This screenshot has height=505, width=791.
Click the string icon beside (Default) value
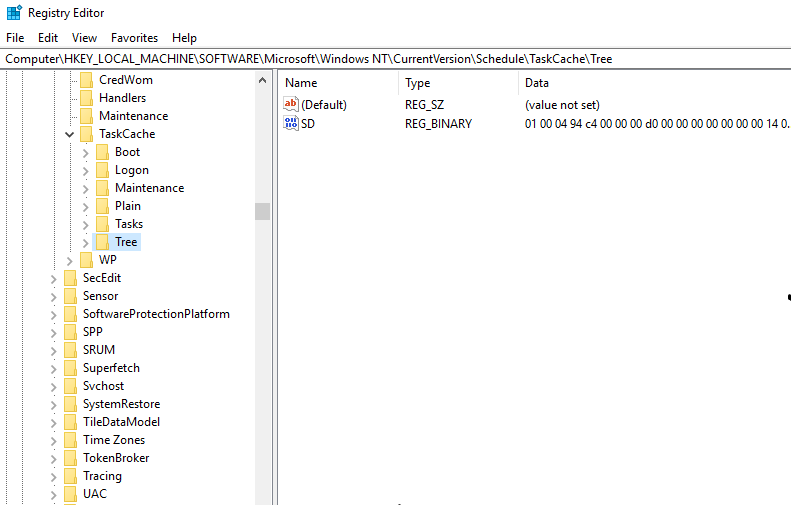pos(291,105)
